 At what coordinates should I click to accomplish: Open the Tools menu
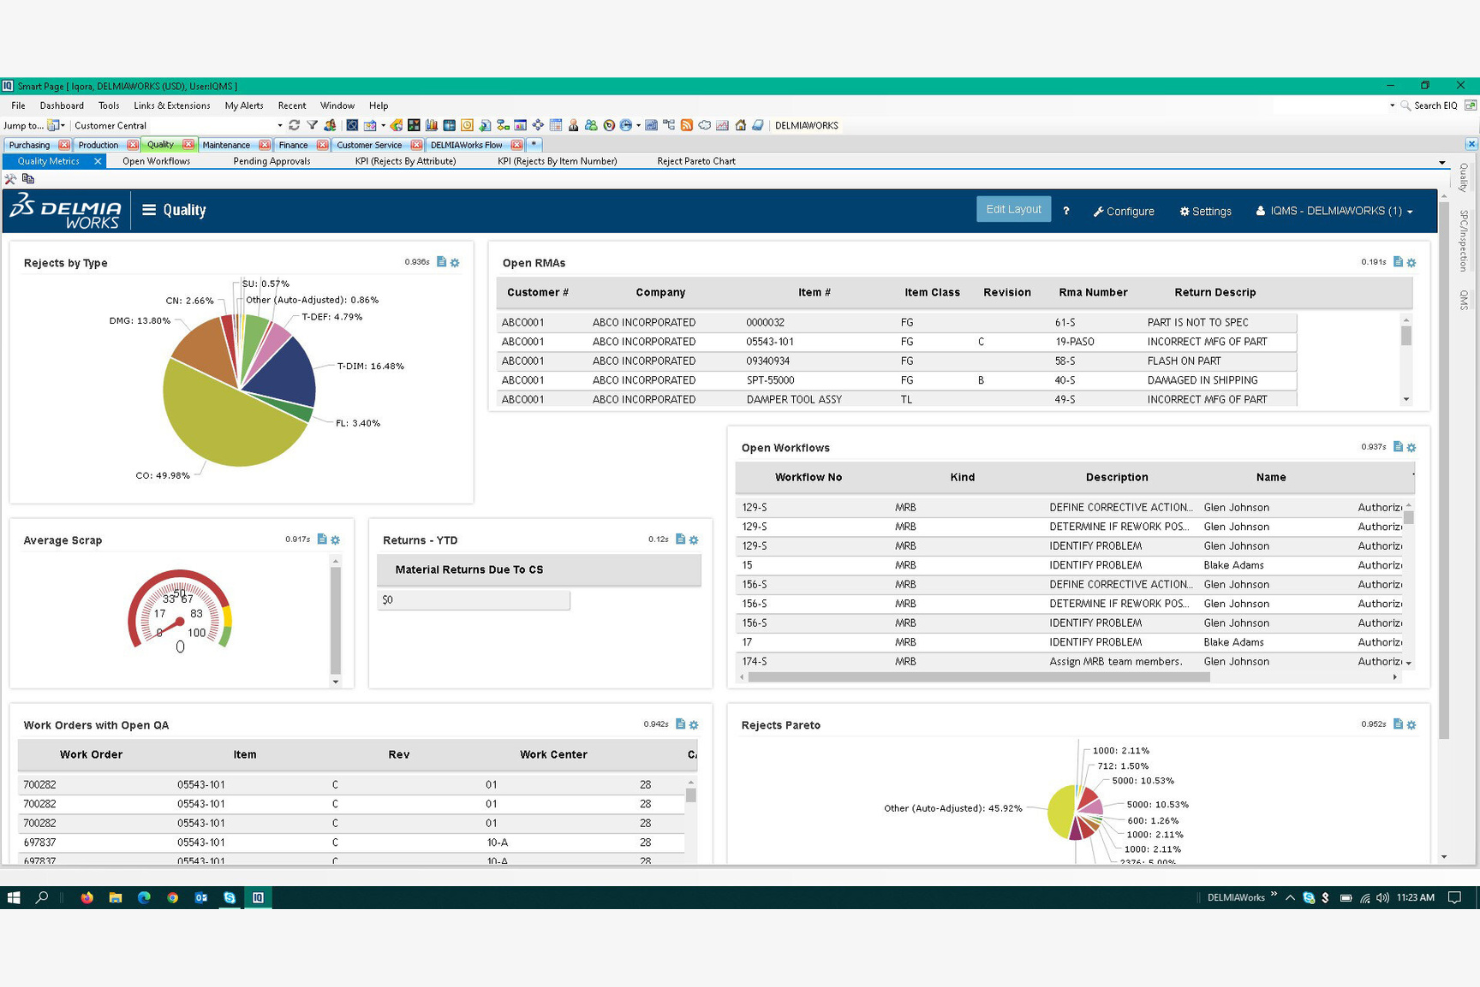[x=108, y=105]
